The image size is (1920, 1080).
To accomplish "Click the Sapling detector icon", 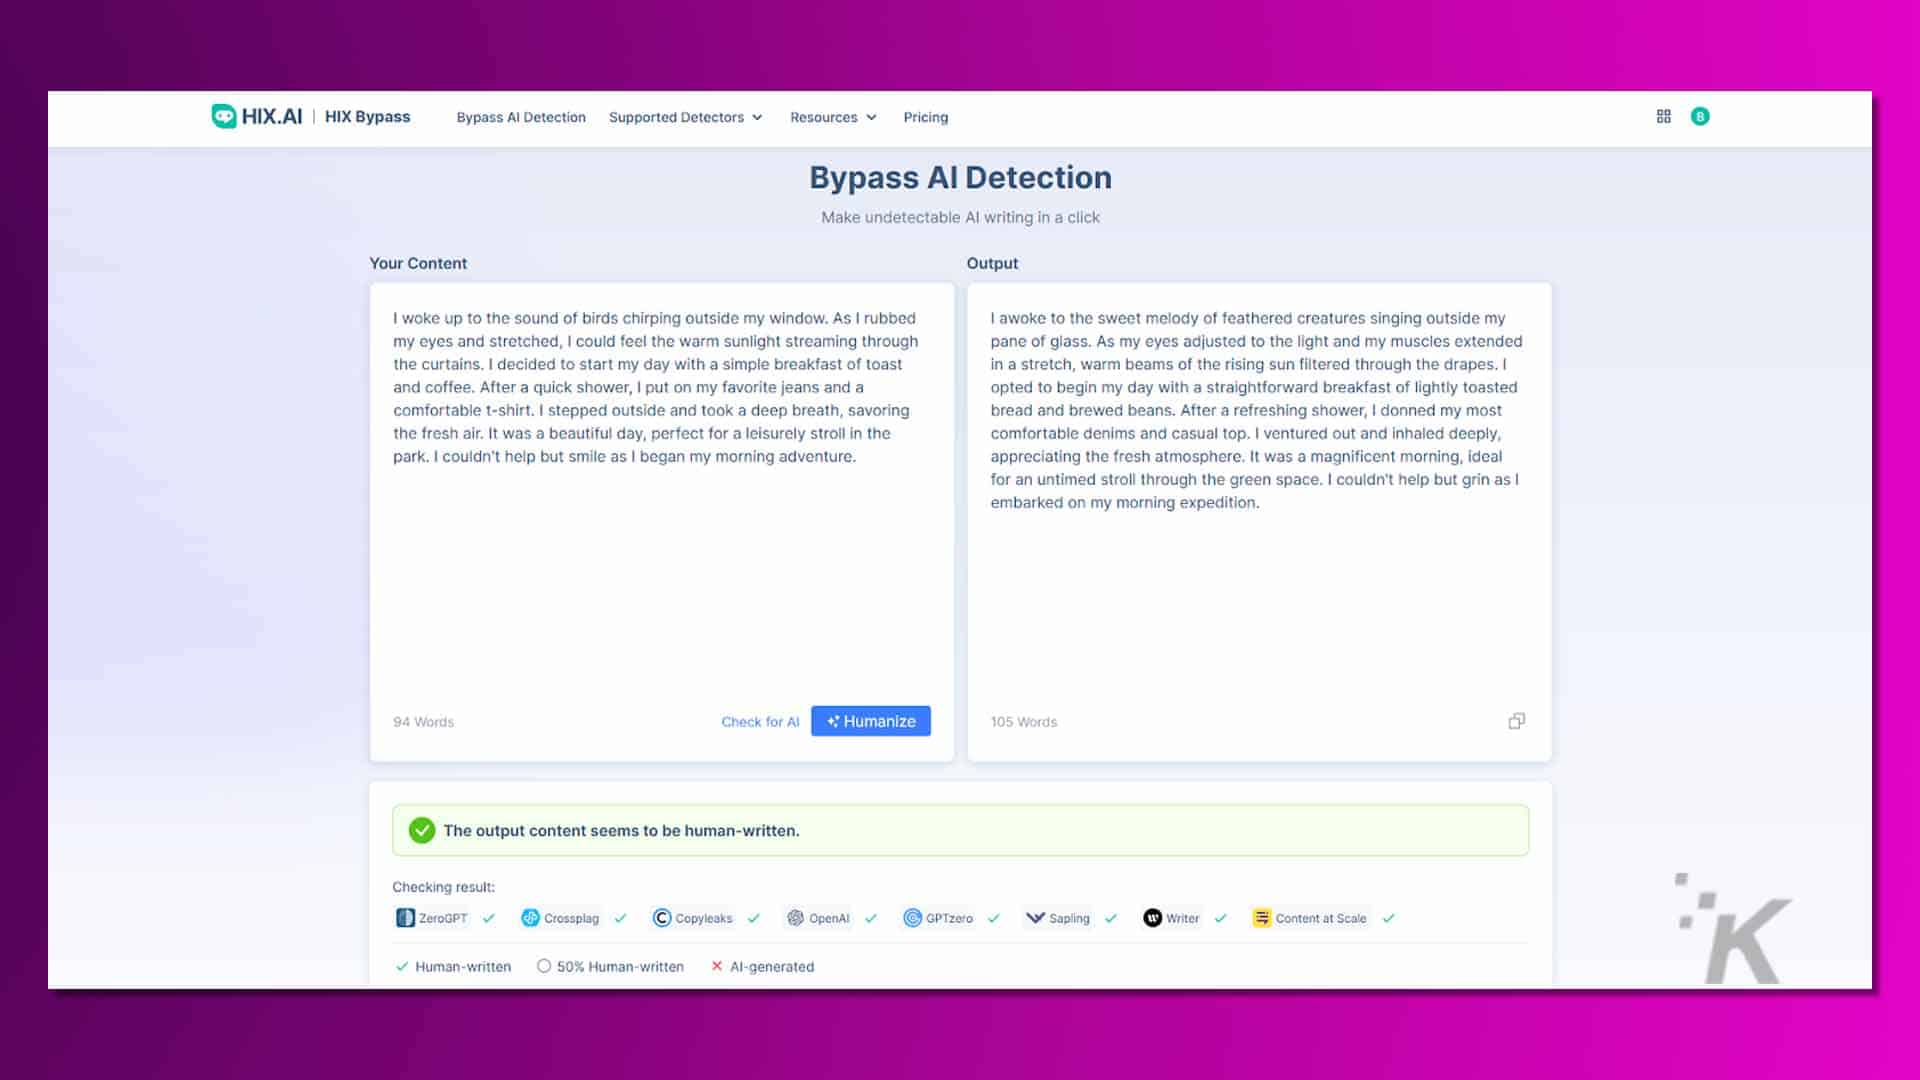I will click(x=1035, y=918).
